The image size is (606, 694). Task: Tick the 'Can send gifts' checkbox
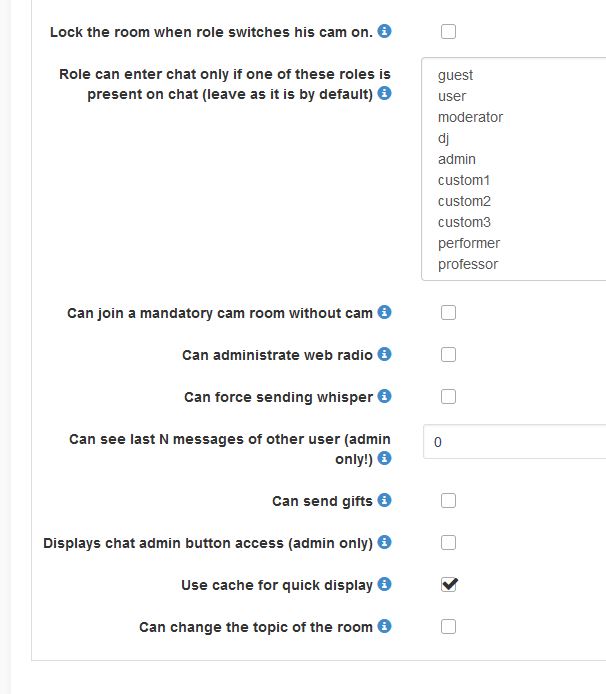(449, 501)
